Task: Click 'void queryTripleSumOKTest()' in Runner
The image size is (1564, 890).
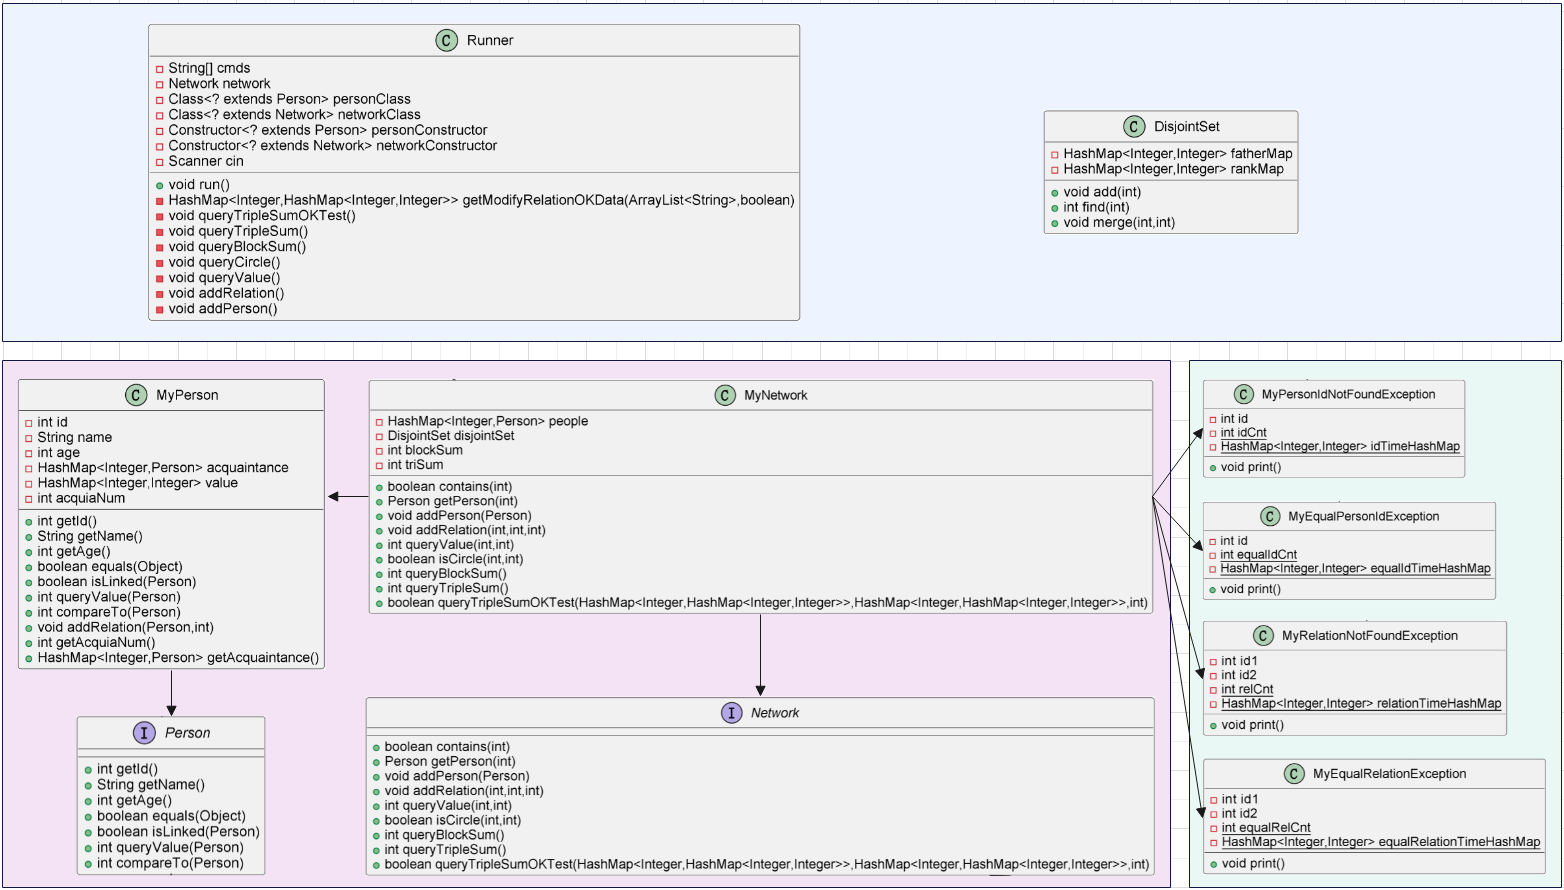Action: pyautogui.click(x=262, y=216)
